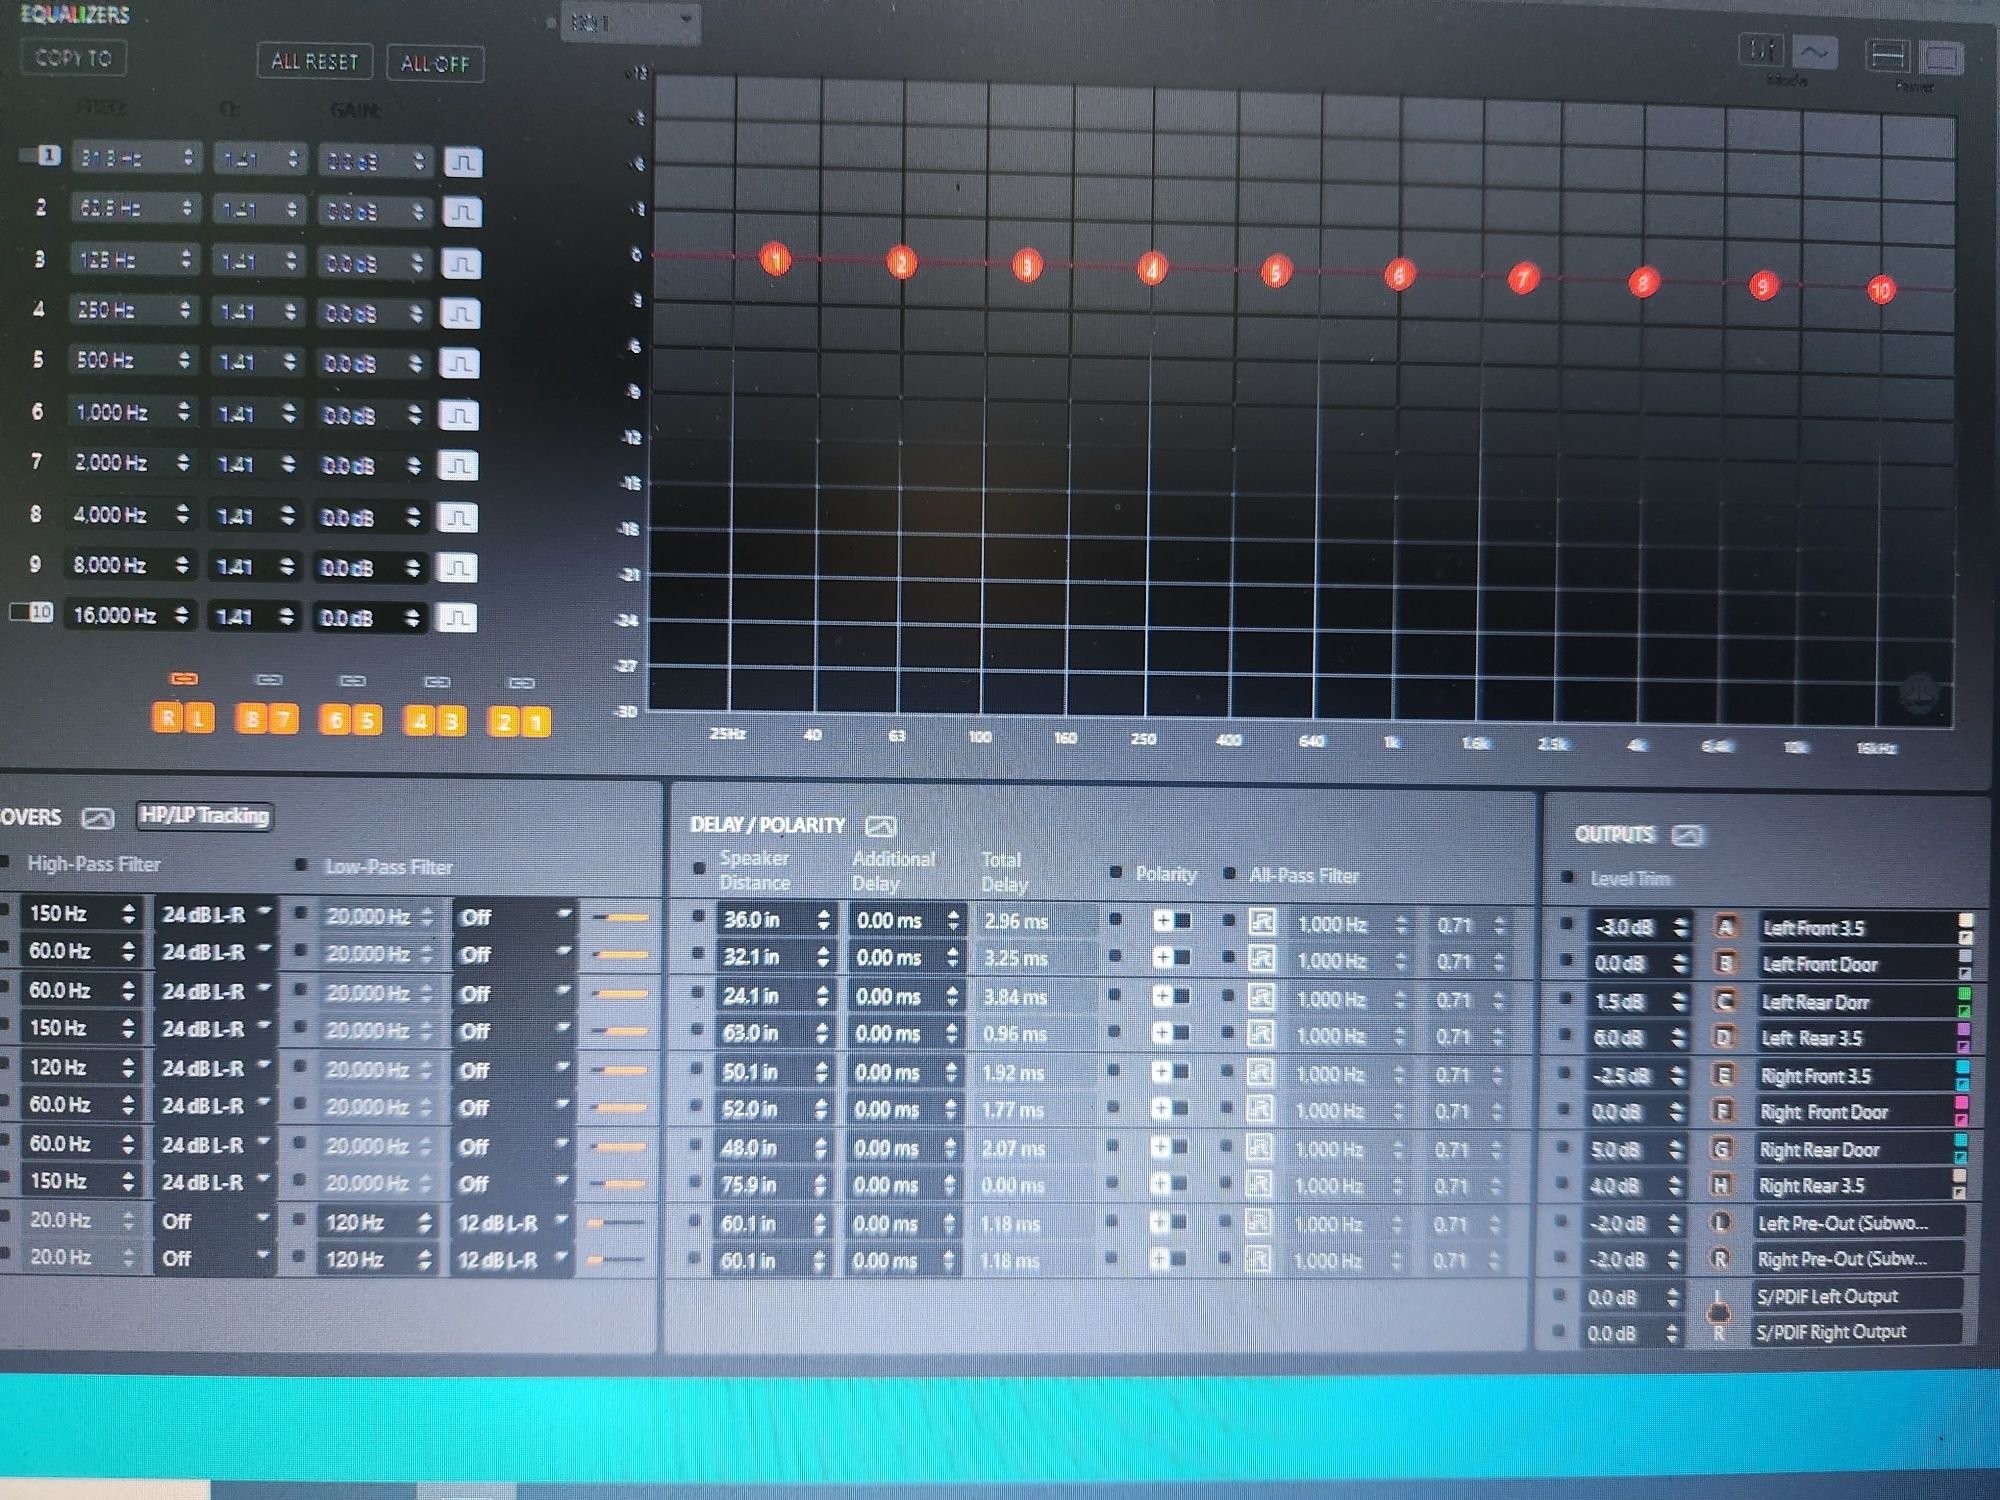This screenshot has height=1500, width=2000.
Task: Open the EQ selector menu above the graph
Action: [630, 22]
